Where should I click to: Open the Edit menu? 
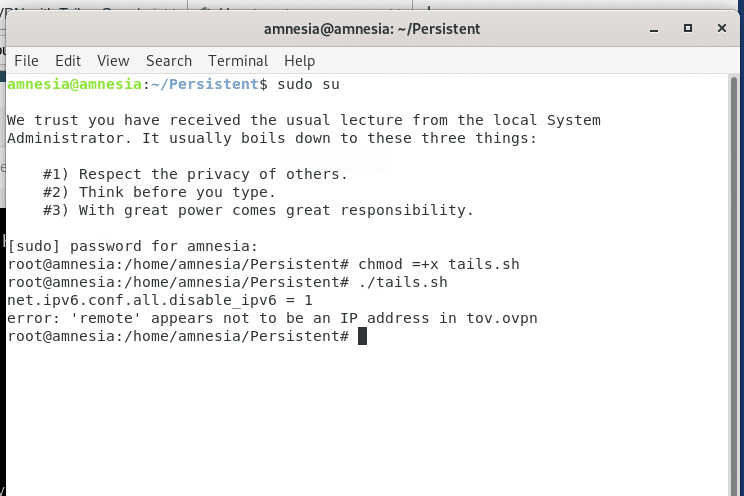[68, 61]
